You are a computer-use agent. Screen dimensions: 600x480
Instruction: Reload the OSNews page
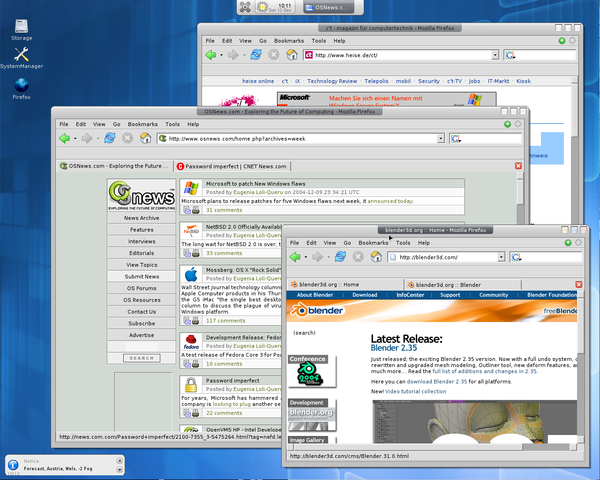point(109,138)
